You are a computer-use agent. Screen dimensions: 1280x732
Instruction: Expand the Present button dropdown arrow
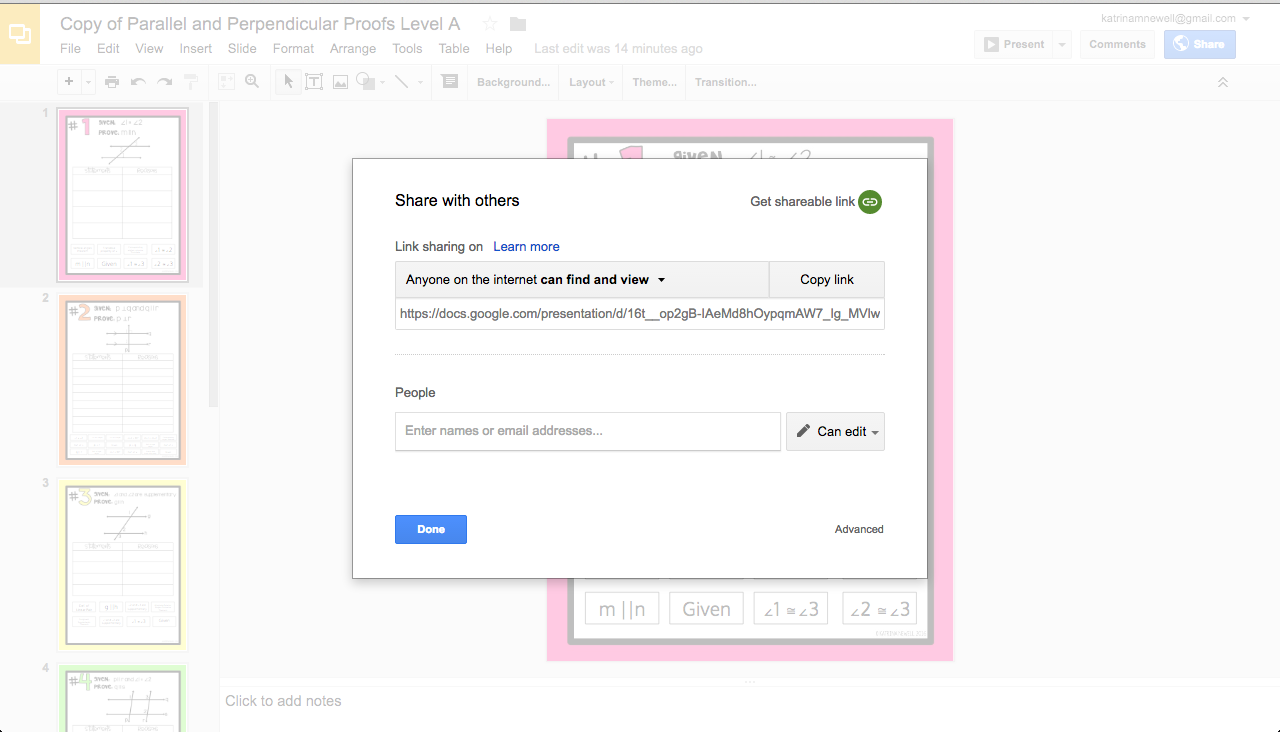1060,43
